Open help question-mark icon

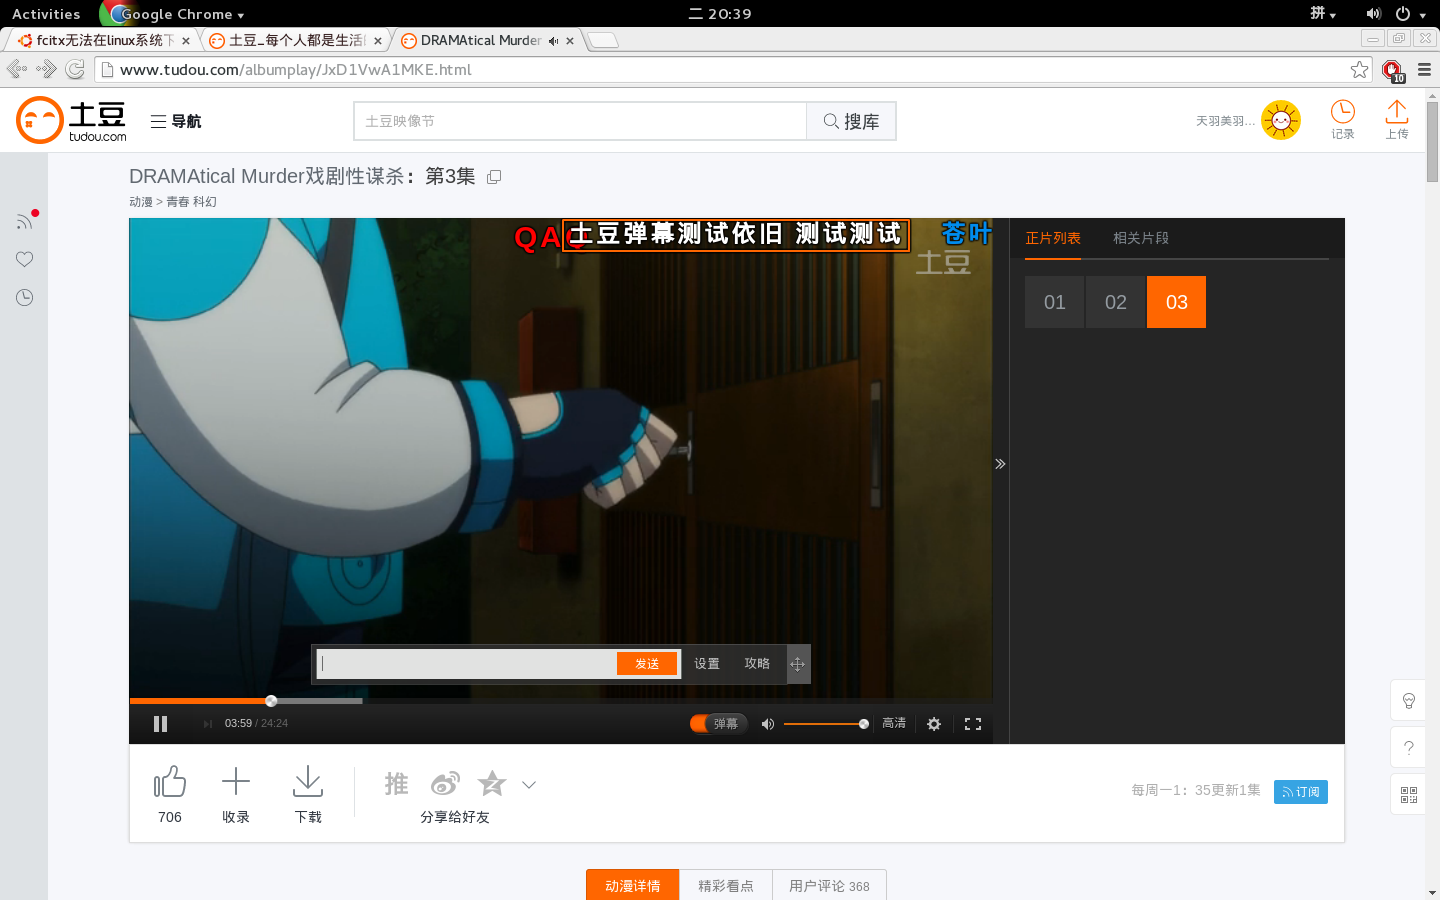tap(1408, 748)
